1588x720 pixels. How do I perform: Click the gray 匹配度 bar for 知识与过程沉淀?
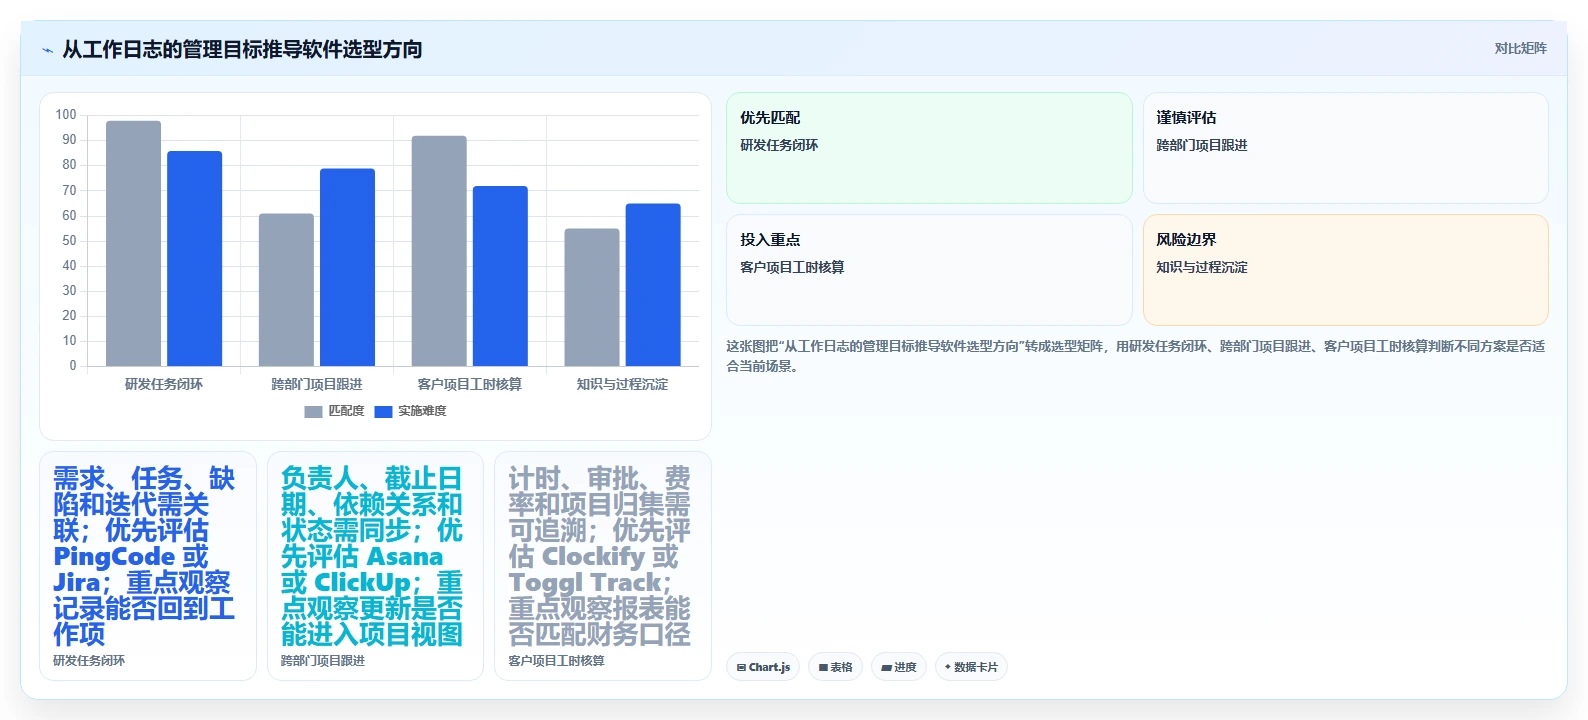click(x=592, y=297)
